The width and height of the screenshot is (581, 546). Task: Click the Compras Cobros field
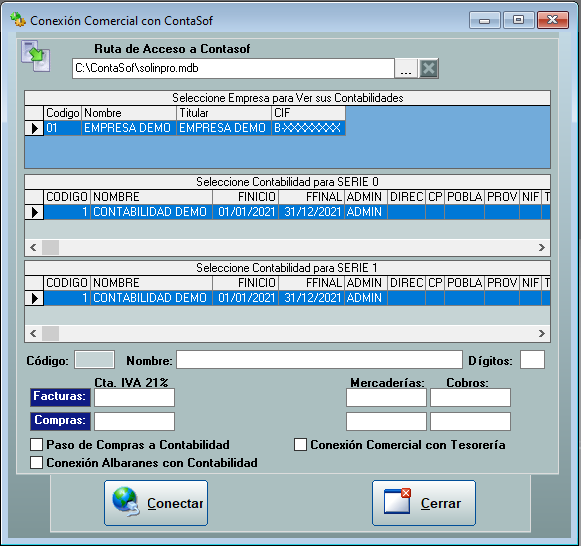(471, 422)
